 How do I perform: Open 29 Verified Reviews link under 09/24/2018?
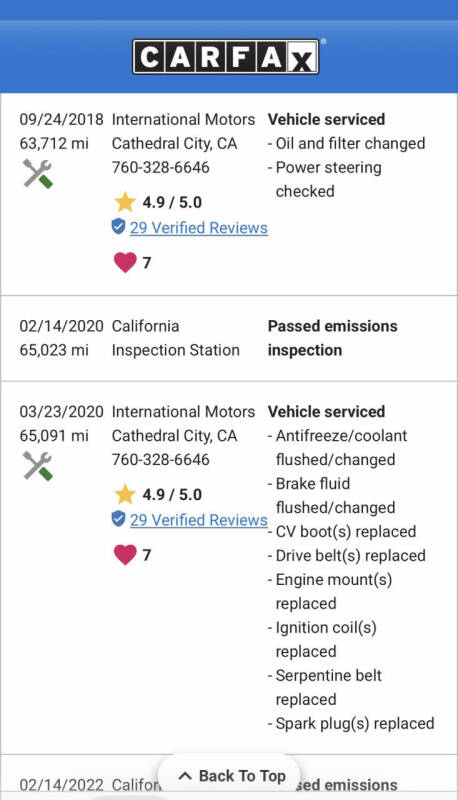[198, 228]
